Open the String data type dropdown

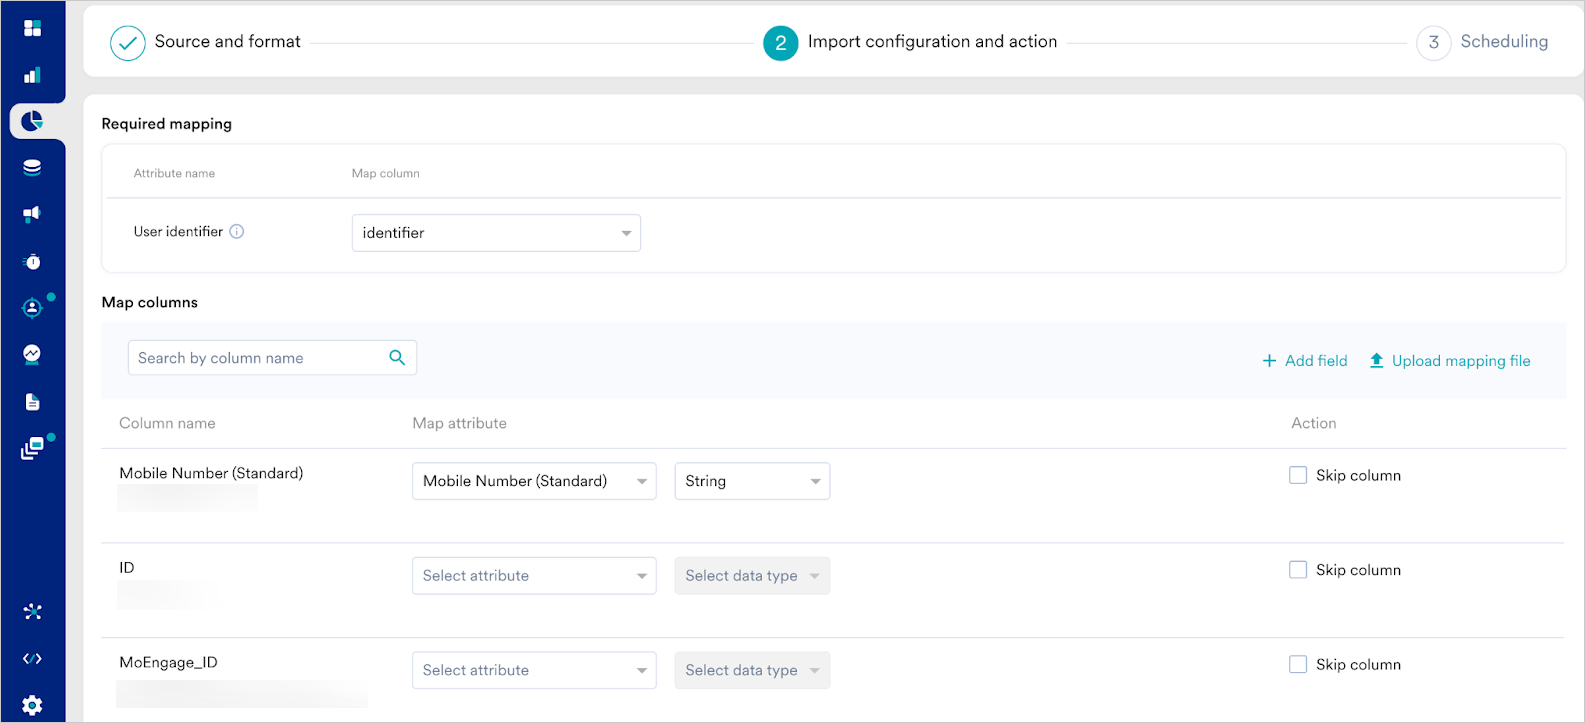[x=752, y=481]
